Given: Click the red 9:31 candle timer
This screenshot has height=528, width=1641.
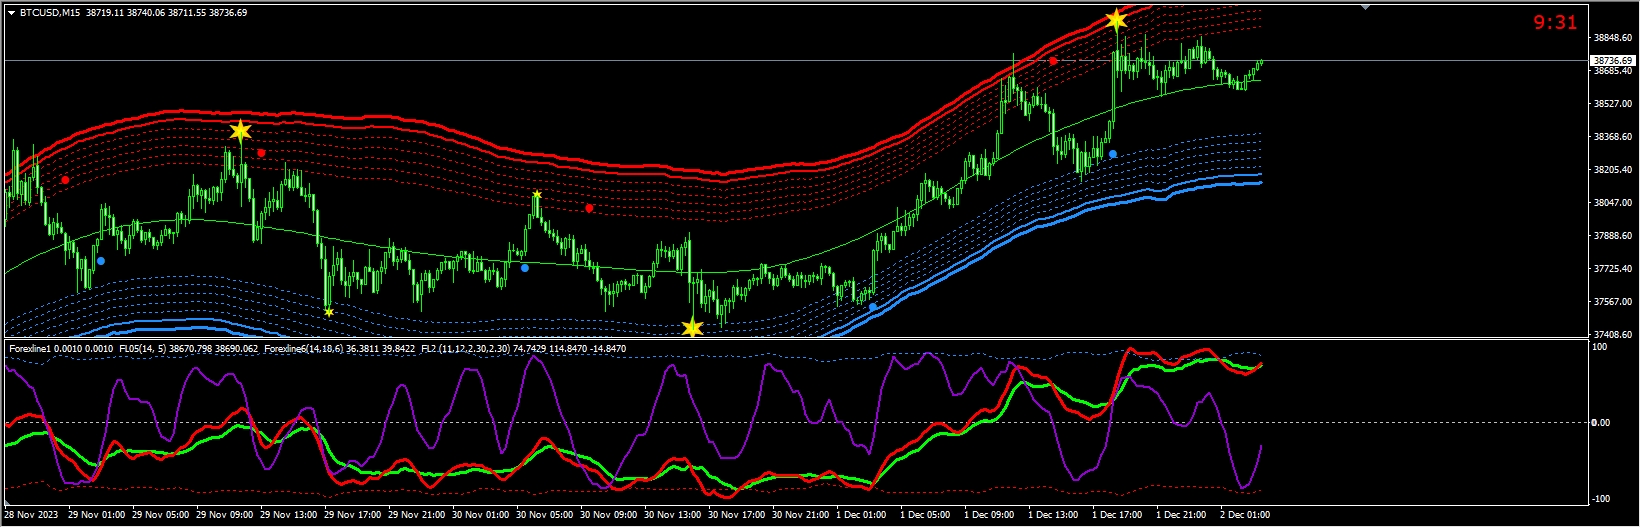Looking at the screenshot, I should click(1555, 22).
